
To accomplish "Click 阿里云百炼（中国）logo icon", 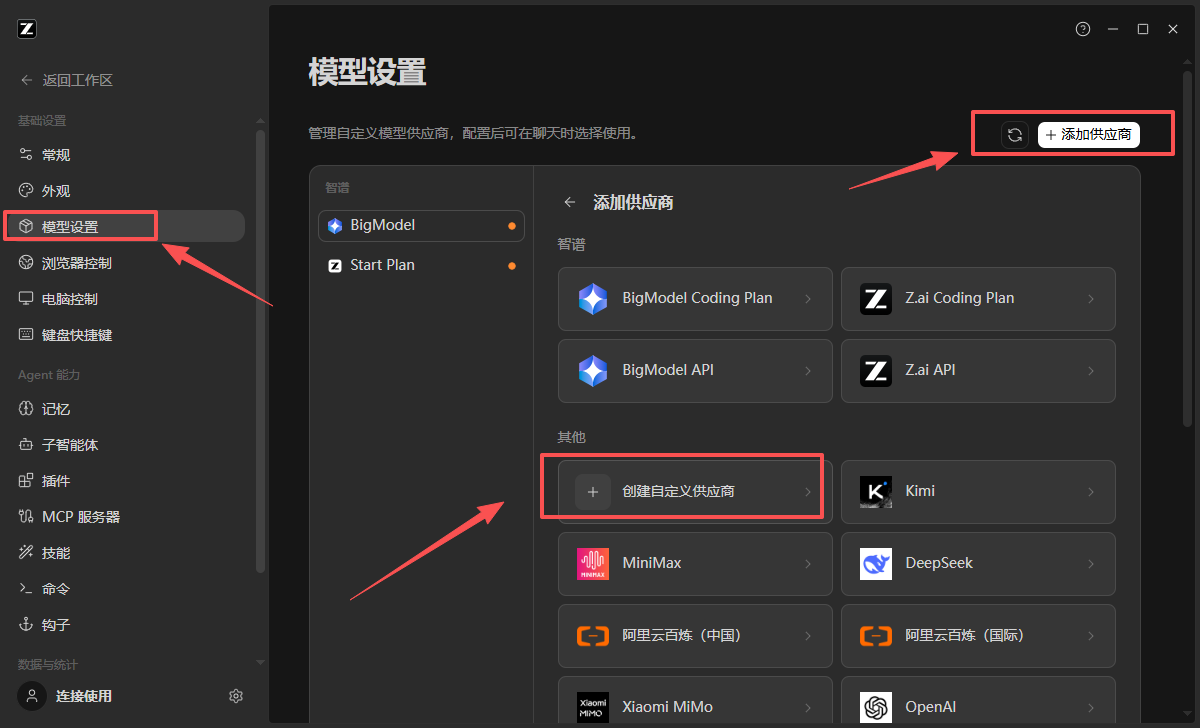I will coord(593,636).
